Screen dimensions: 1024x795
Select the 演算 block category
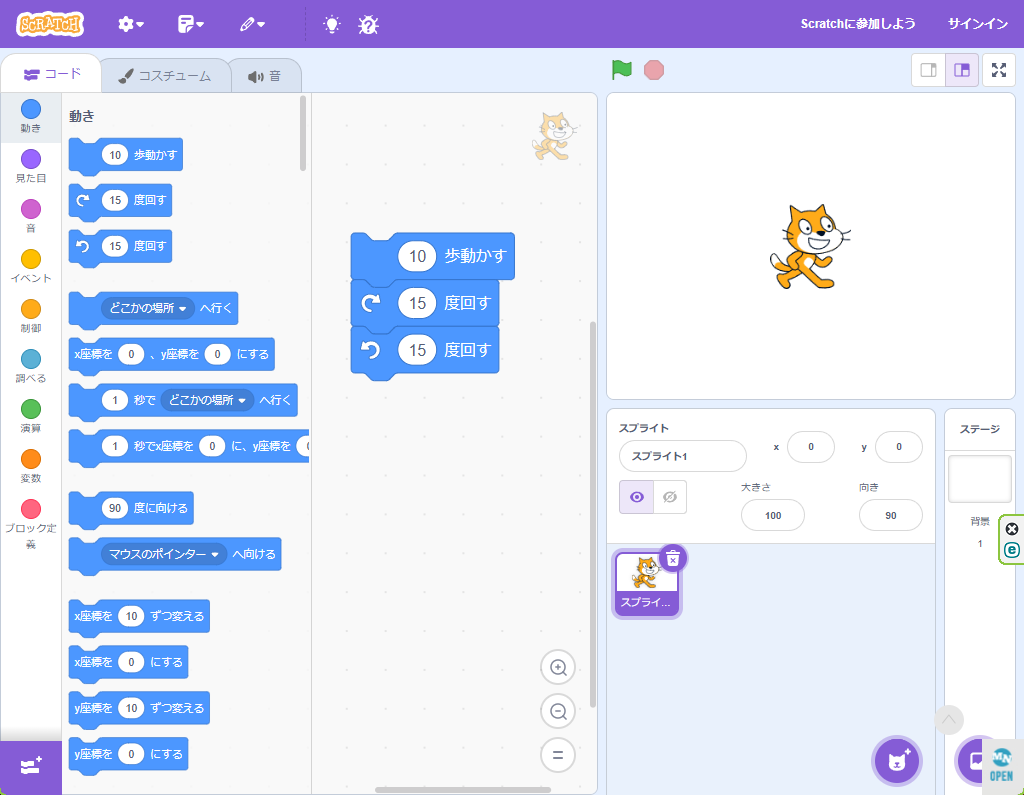click(31, 417)
